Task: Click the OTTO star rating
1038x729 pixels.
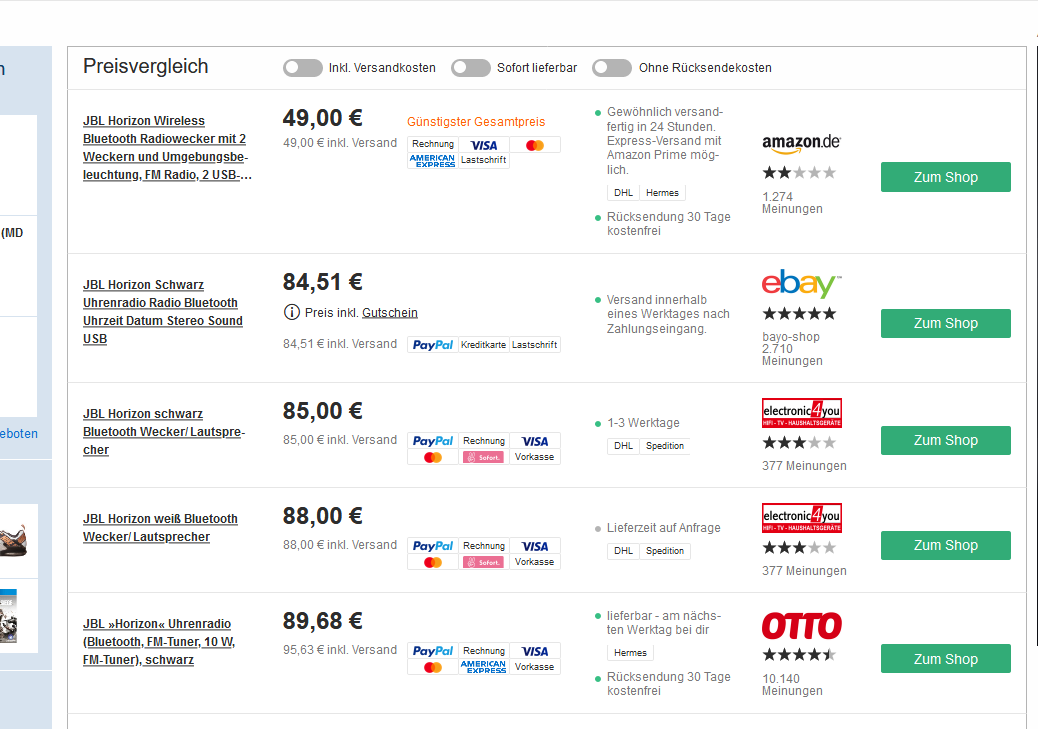Action: tap(799, 655)
